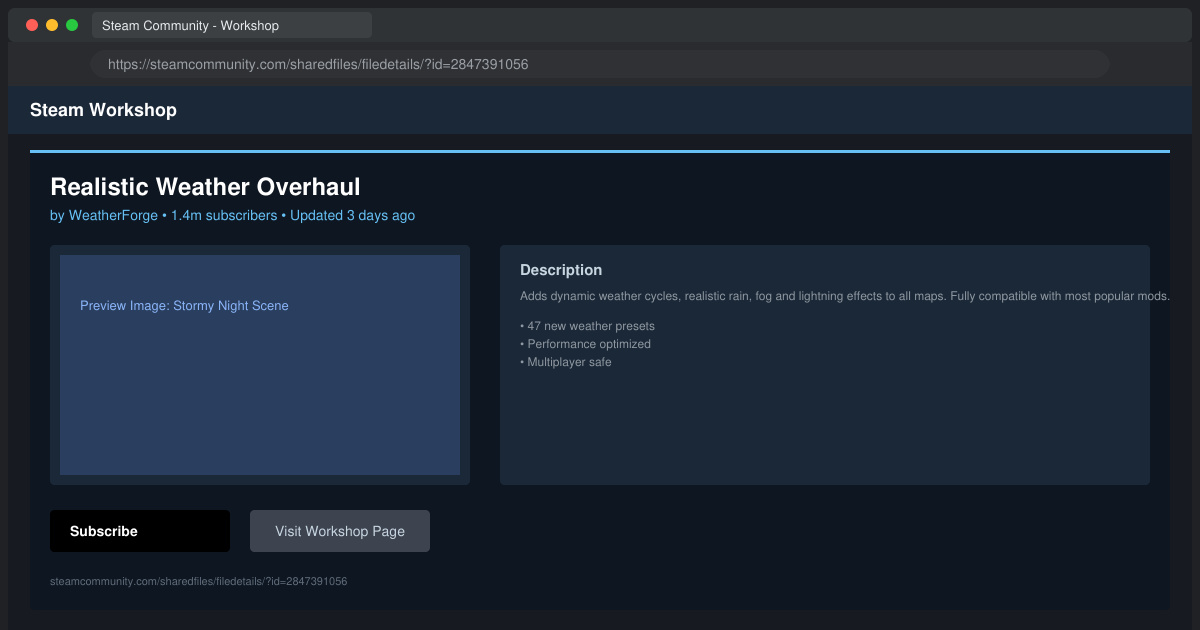Click the description sentence about dynamic weather cycles
Image resolution: width=1200 pixels, height=630 pixels.
845,296
